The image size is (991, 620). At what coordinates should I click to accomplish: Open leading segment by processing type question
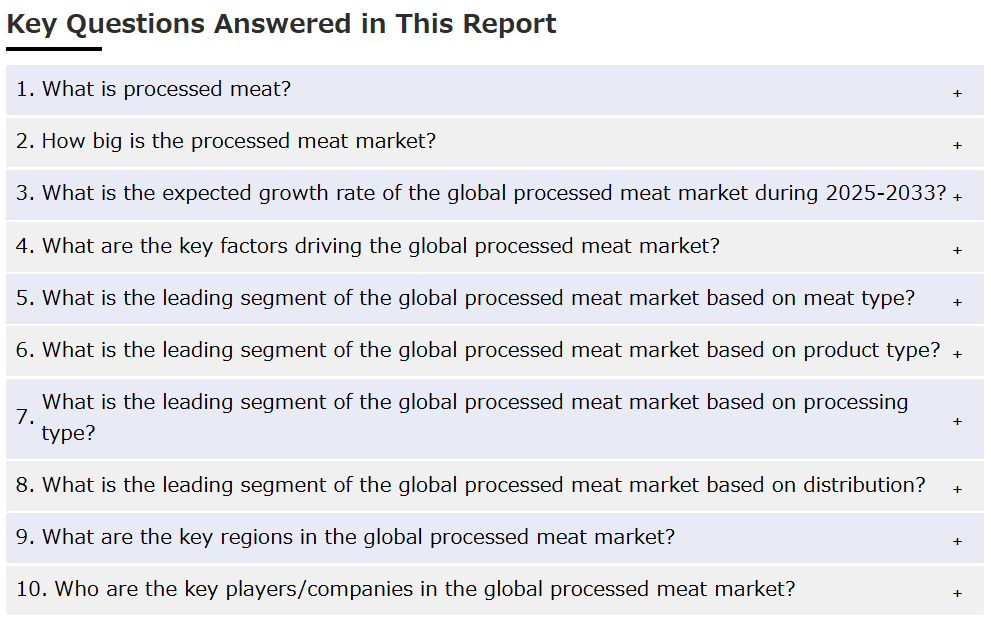495,419
